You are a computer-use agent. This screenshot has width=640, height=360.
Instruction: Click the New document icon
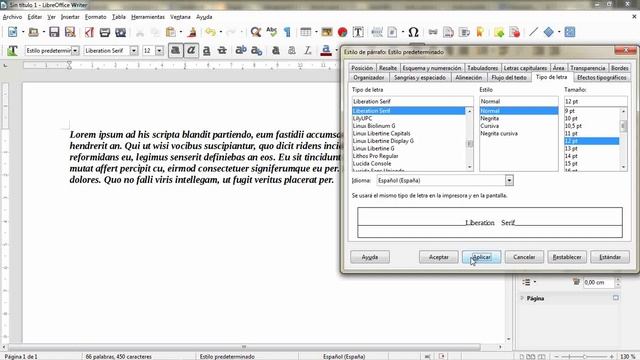(x=13, y=32)
